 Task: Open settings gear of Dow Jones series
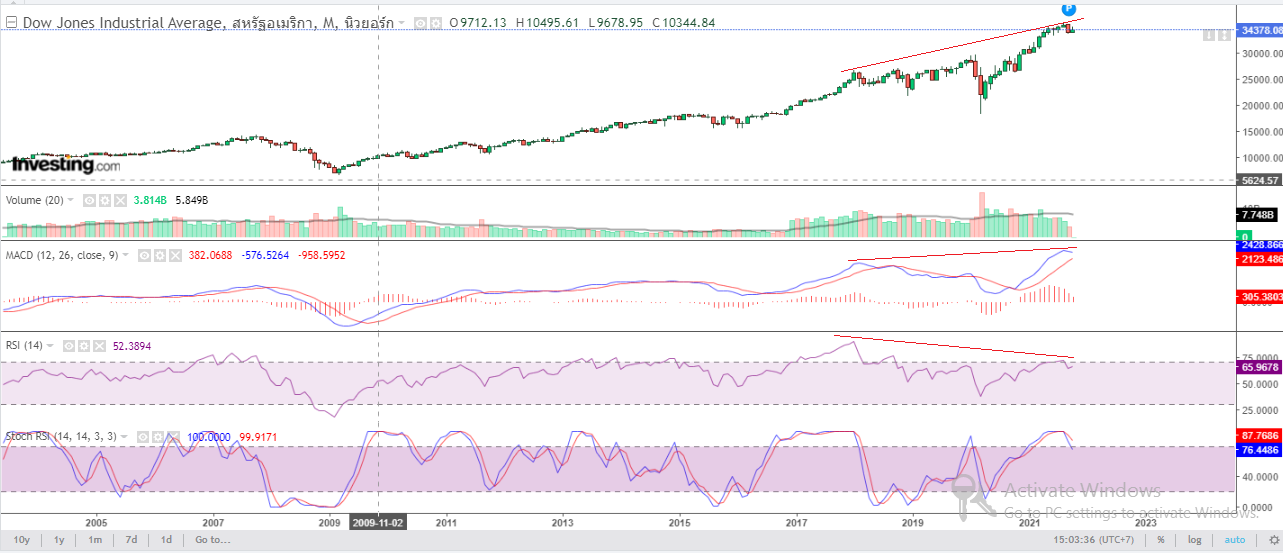click(x=436, y=22)
